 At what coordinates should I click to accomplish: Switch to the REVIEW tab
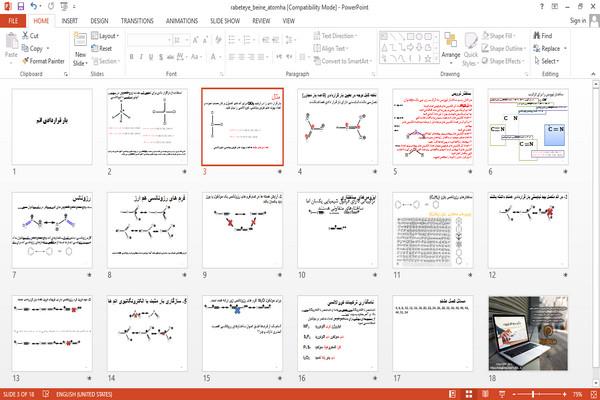261,21
